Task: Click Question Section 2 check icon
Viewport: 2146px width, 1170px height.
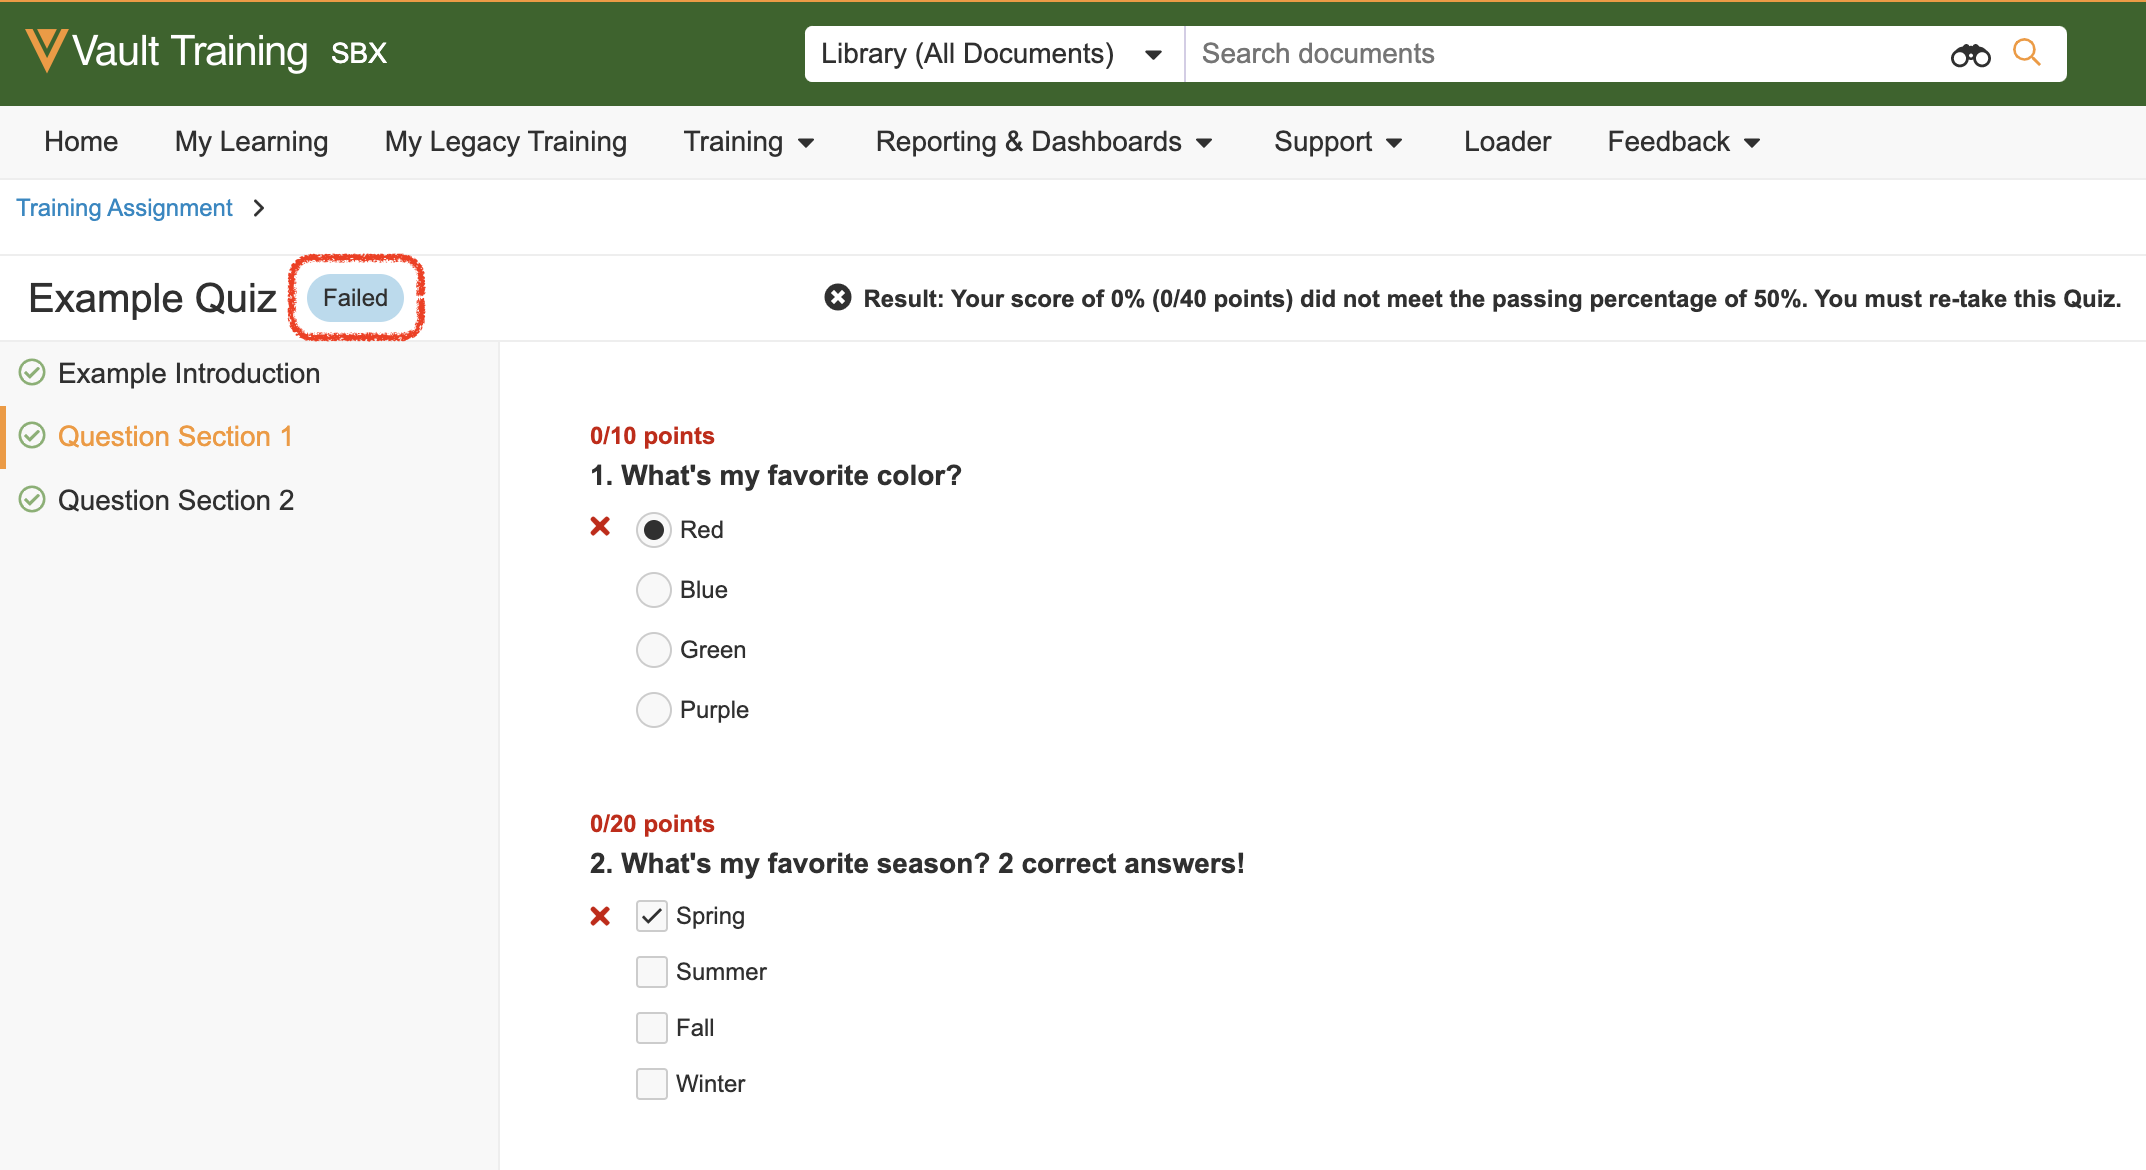Action: (x=32, y=499)
